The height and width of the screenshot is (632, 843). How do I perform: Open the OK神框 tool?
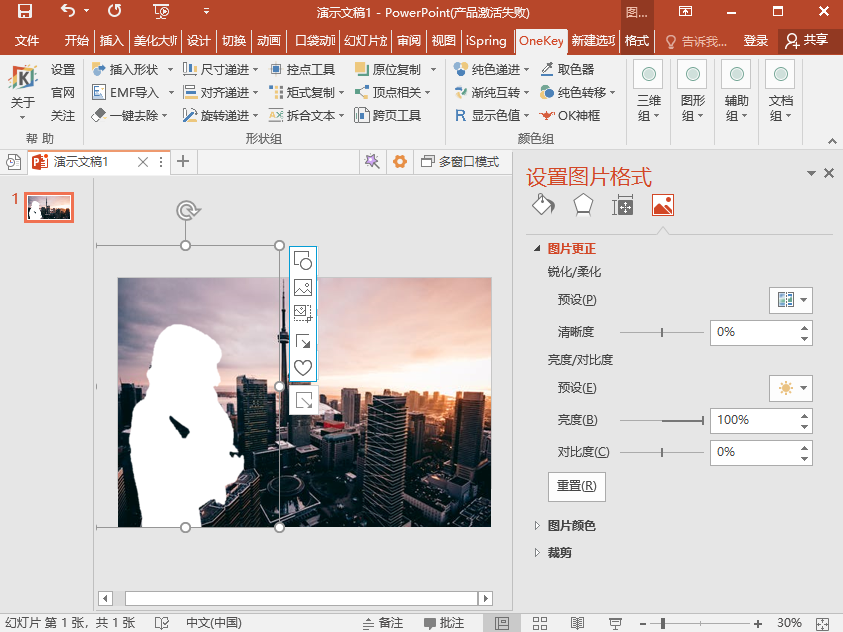tap(570, 116)
